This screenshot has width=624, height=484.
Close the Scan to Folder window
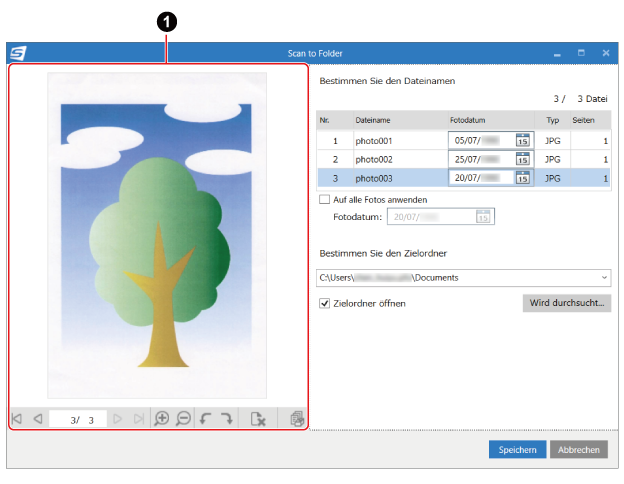[x=606, y=53]
